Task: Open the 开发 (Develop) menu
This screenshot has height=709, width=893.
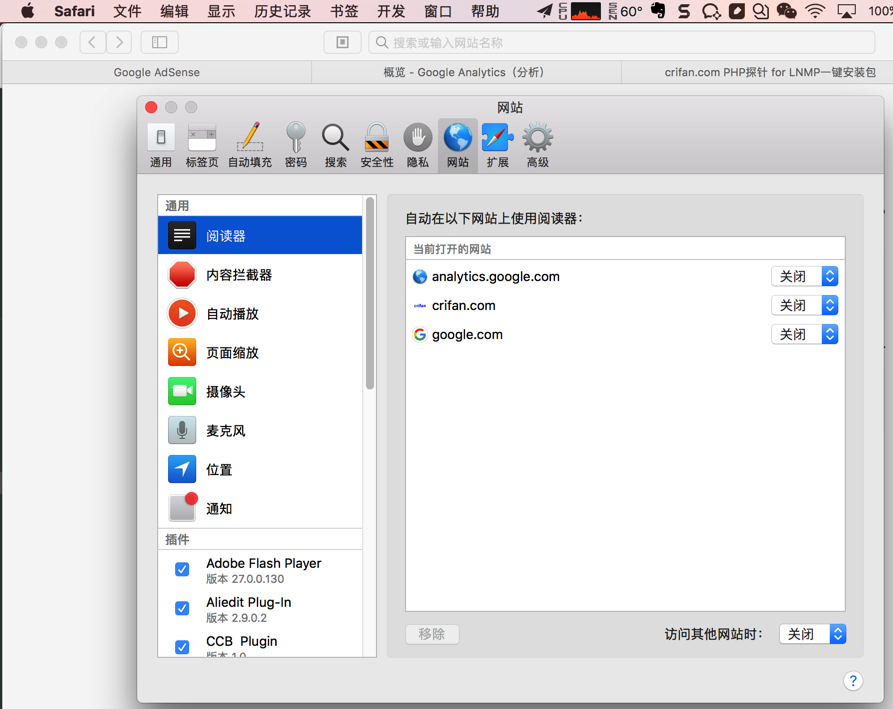Action: 391,11
